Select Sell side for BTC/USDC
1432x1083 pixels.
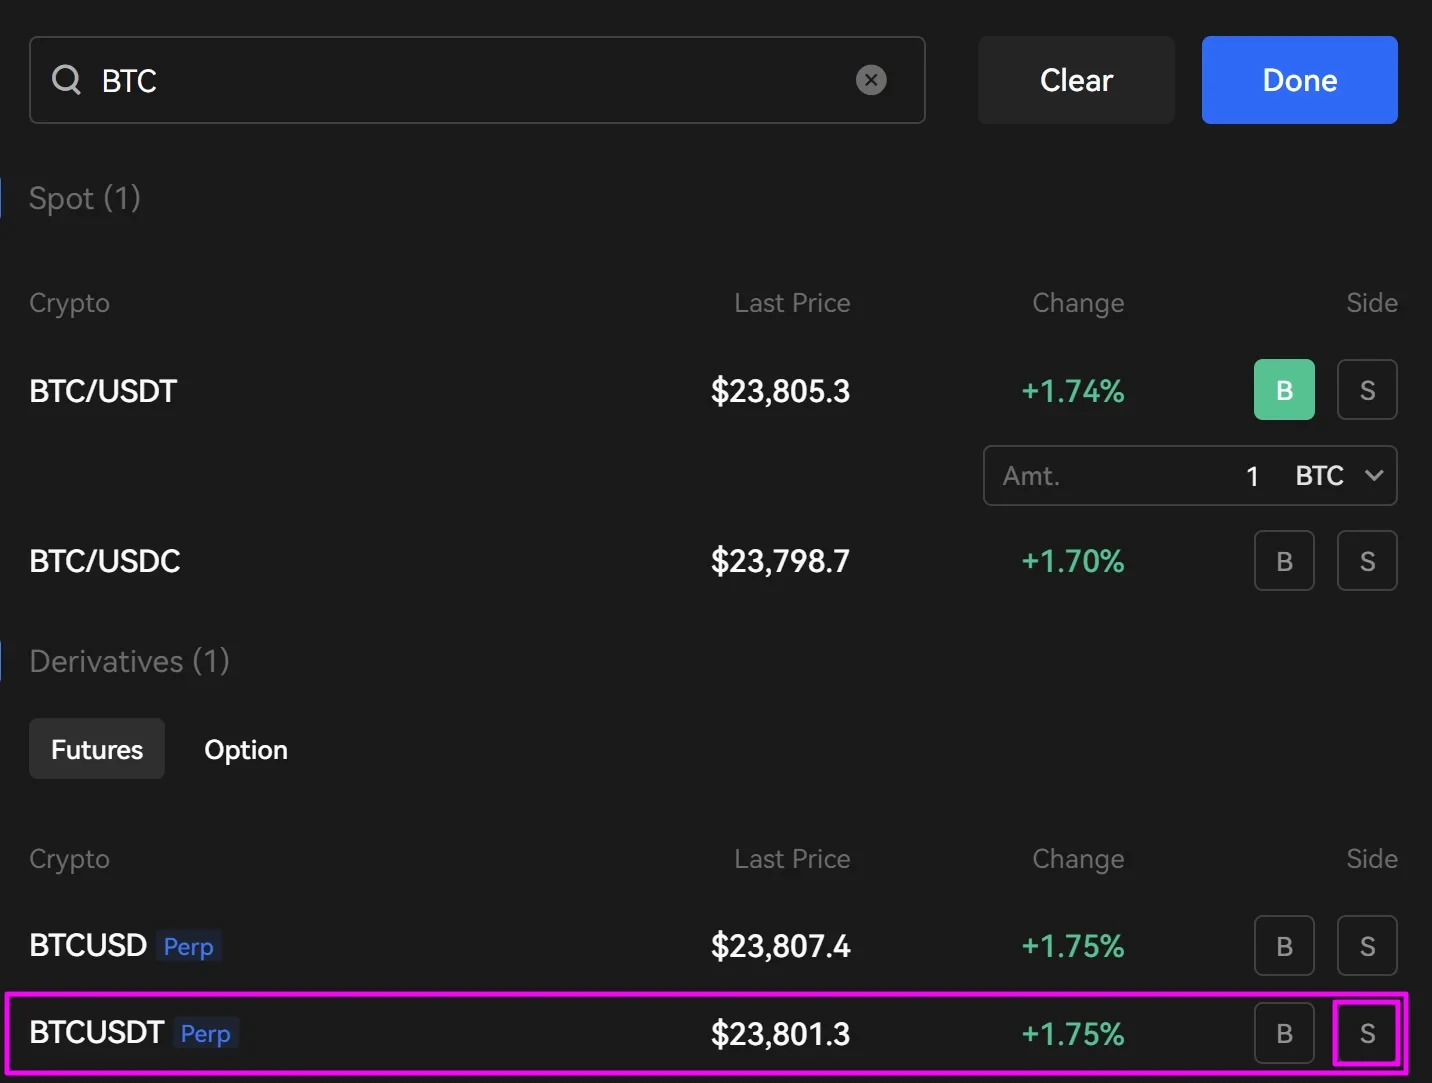click(x=1367, y=561)
